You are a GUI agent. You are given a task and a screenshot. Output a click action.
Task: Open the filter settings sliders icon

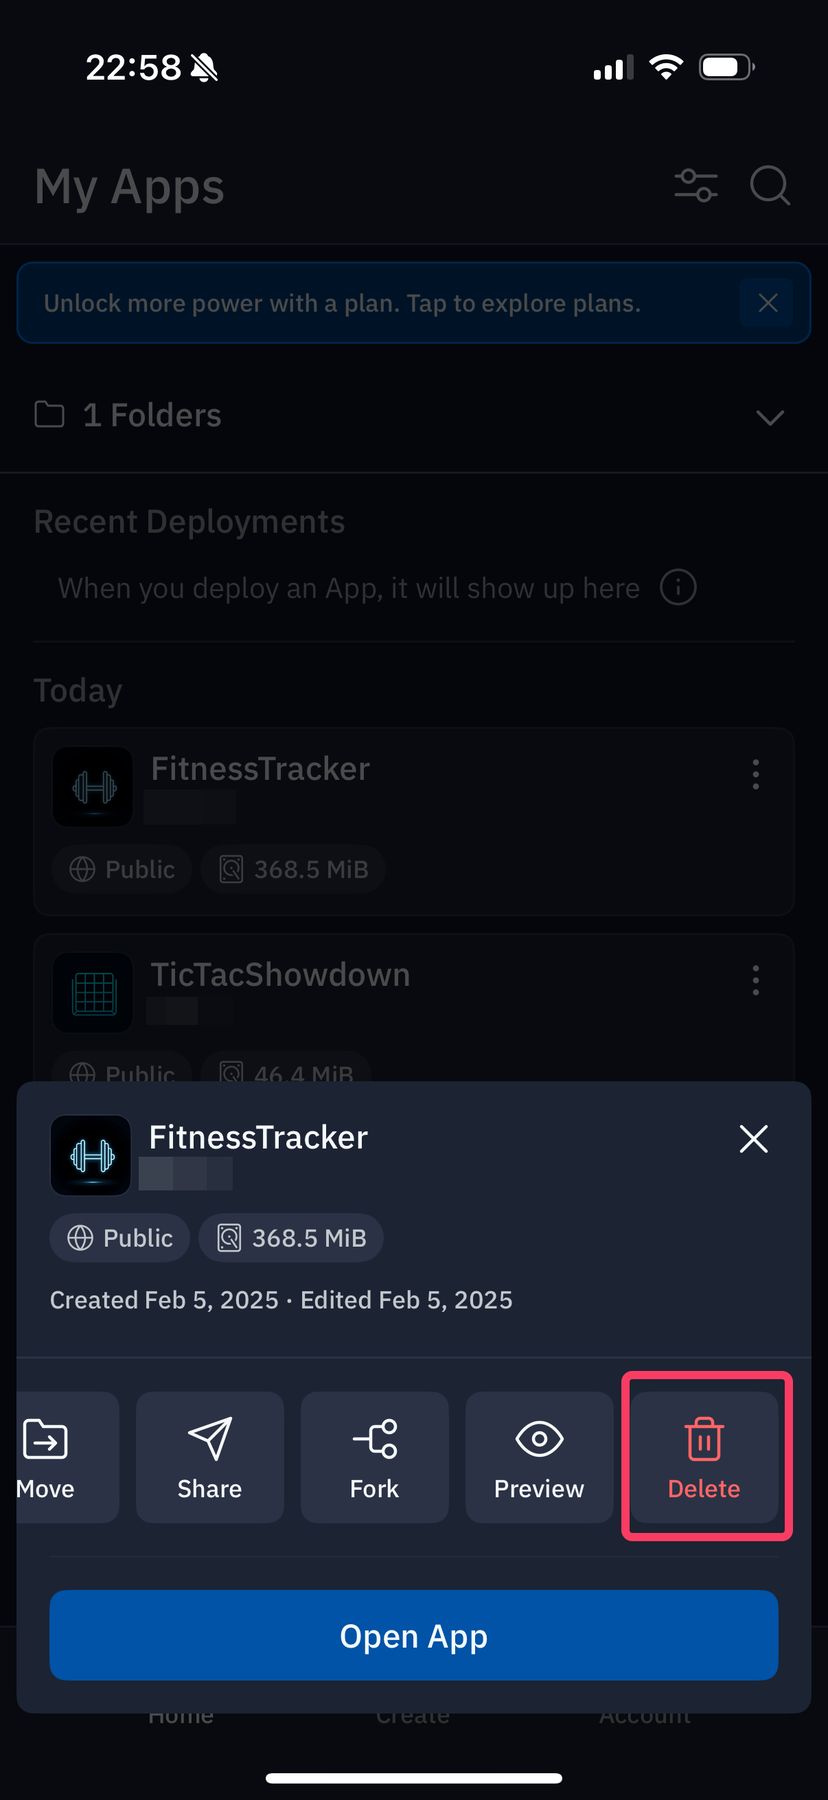point(696,186)
